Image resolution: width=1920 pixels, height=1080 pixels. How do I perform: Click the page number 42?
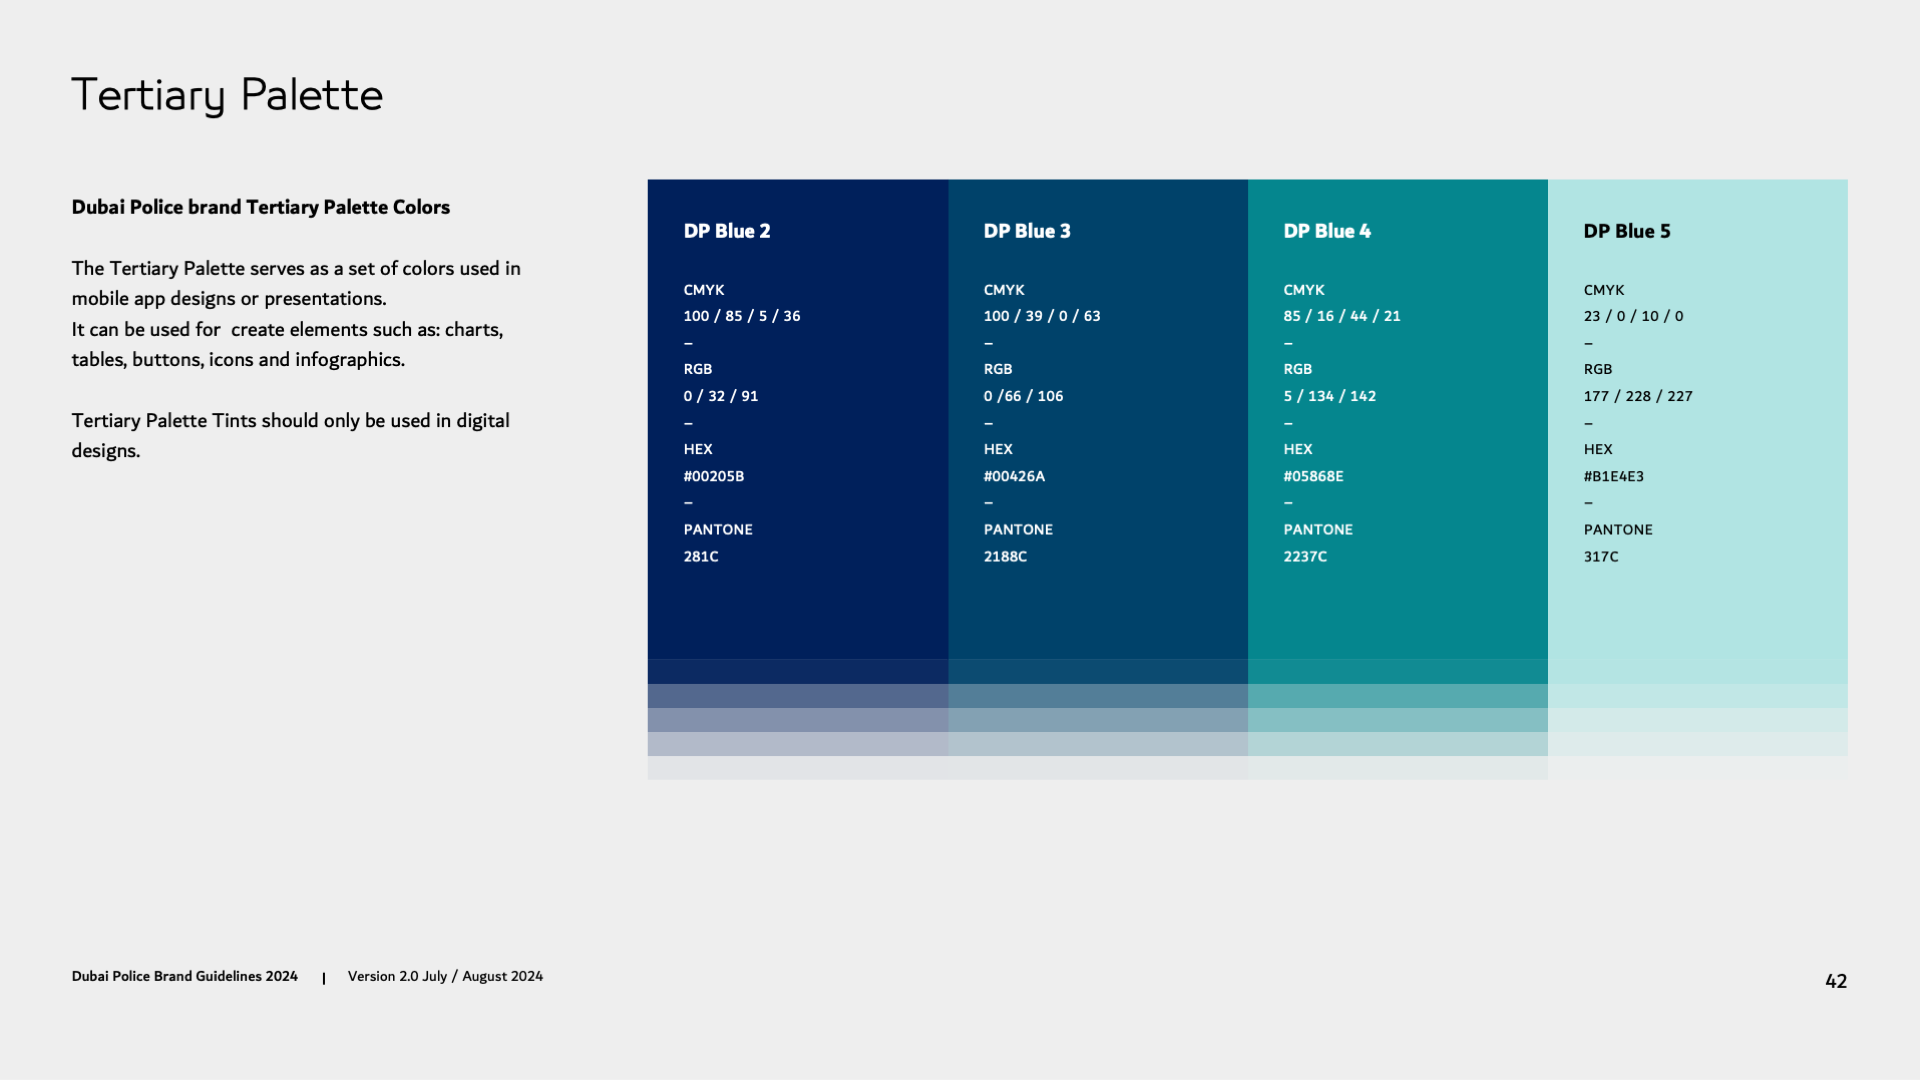click(x=1835, y=981)
